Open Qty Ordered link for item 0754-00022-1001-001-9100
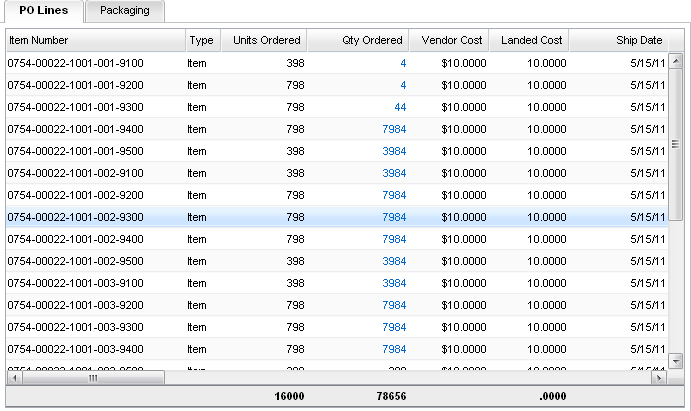 403,62
